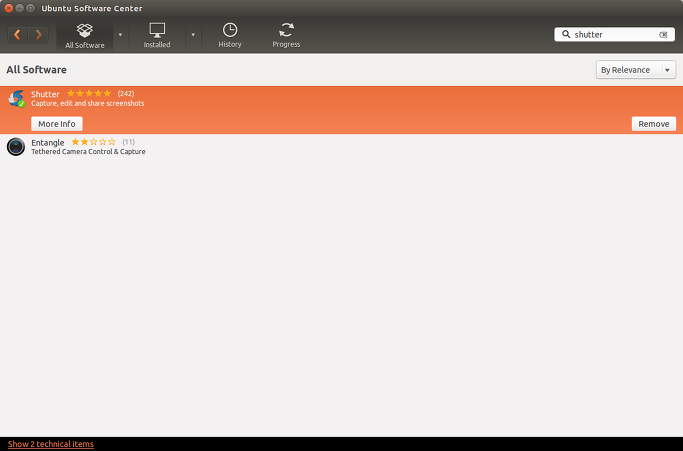Screen dimensions: 683x451
Task: Open More Info for Shutter
Action: tap(57, 124)
